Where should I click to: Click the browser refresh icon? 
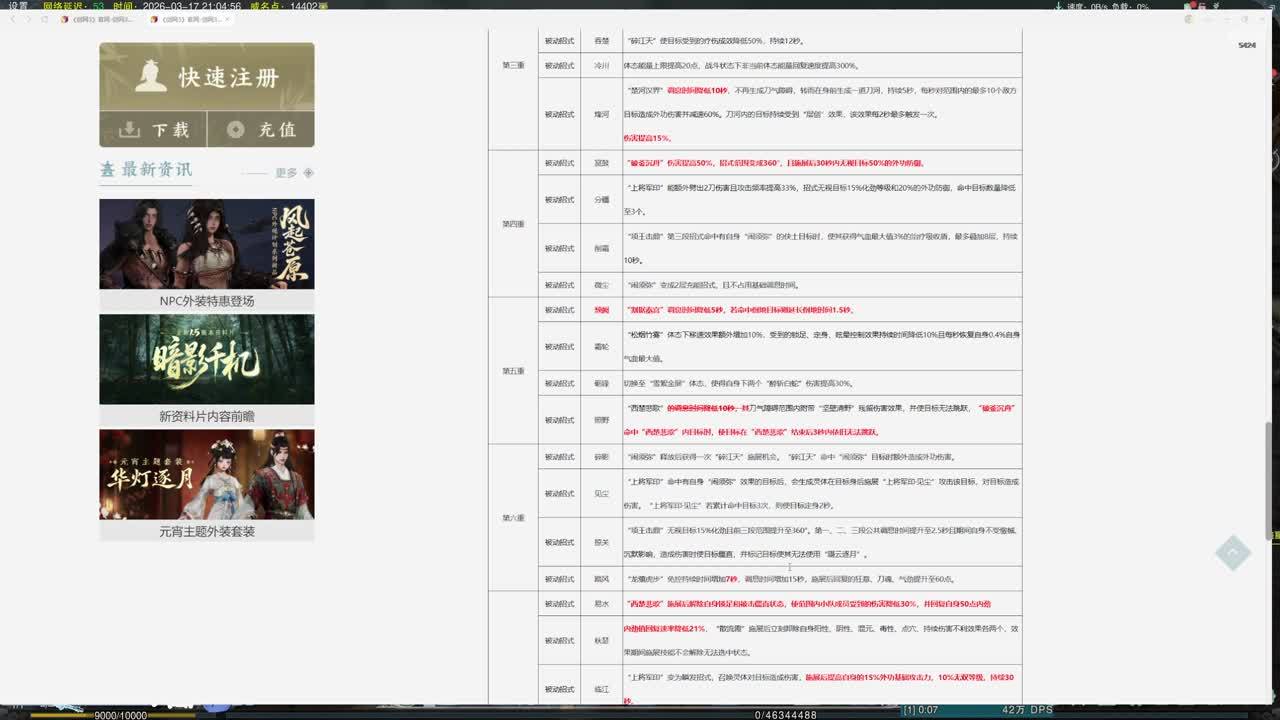(45, 19)
